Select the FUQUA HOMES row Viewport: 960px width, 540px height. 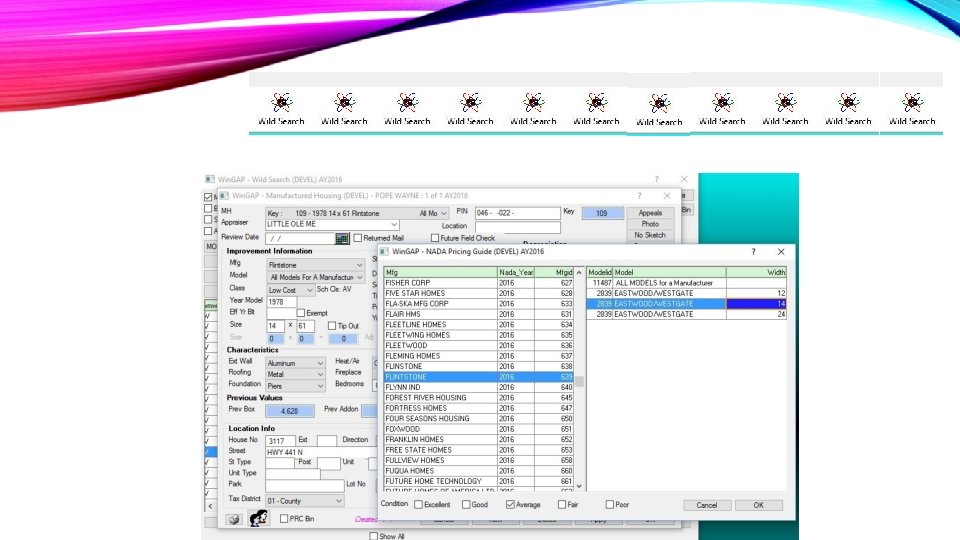tap(478, 471)
